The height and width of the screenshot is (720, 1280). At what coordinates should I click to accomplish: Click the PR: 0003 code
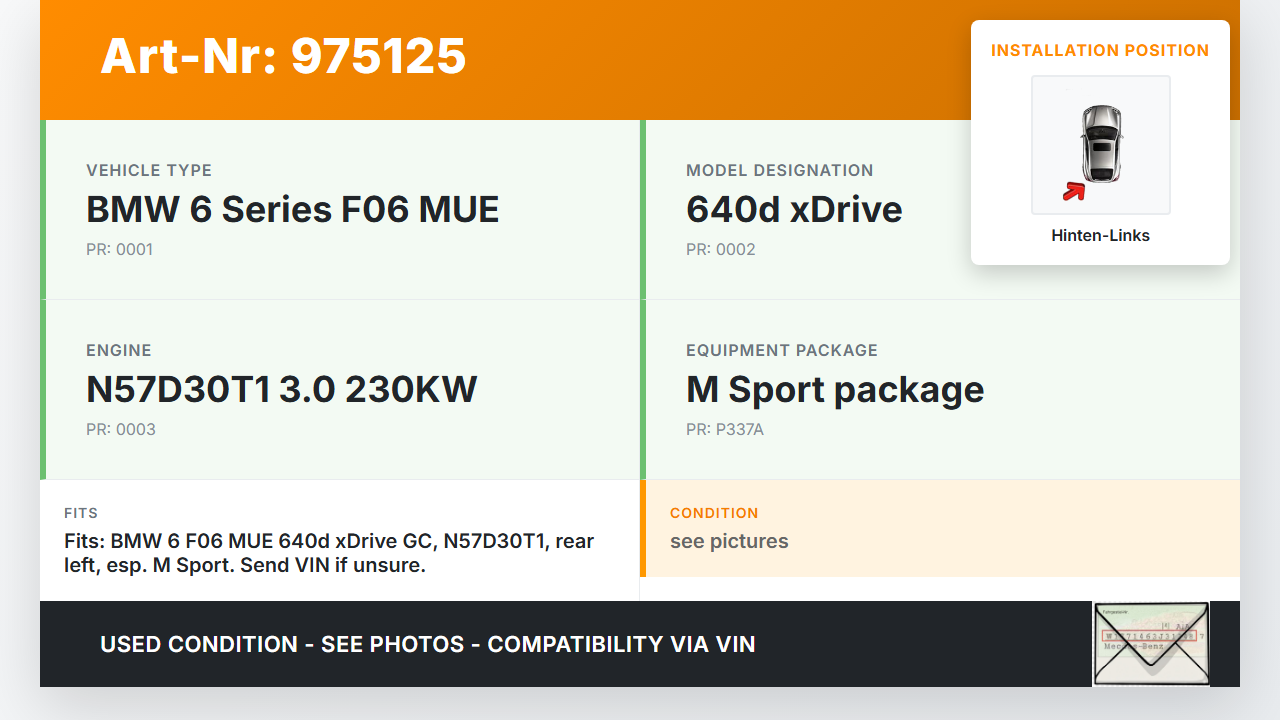click(120, 430)
